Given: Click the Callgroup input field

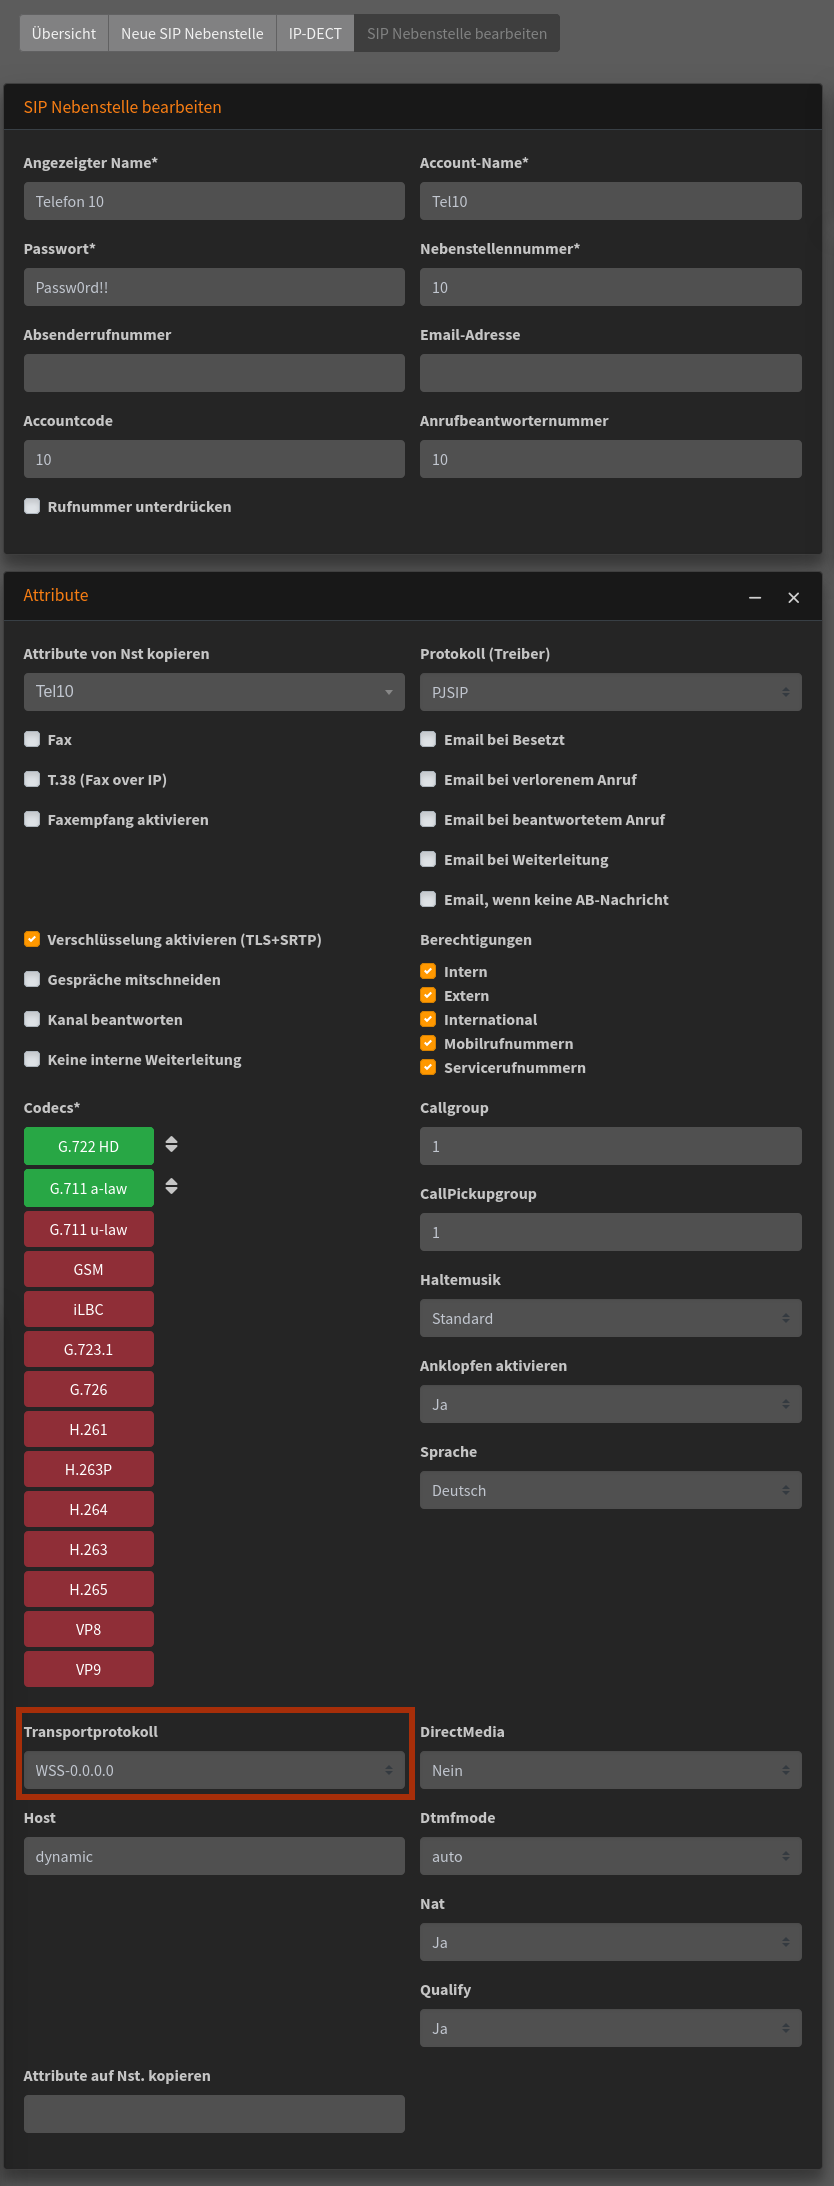Looking at the screenshot, I should click(x=611, y=1146).
